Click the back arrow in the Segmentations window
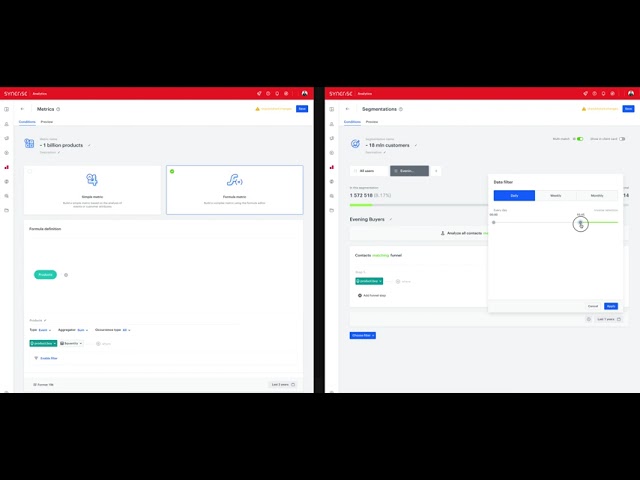The image size is (640, 480). pyautogui.click(x=347, y=109)
